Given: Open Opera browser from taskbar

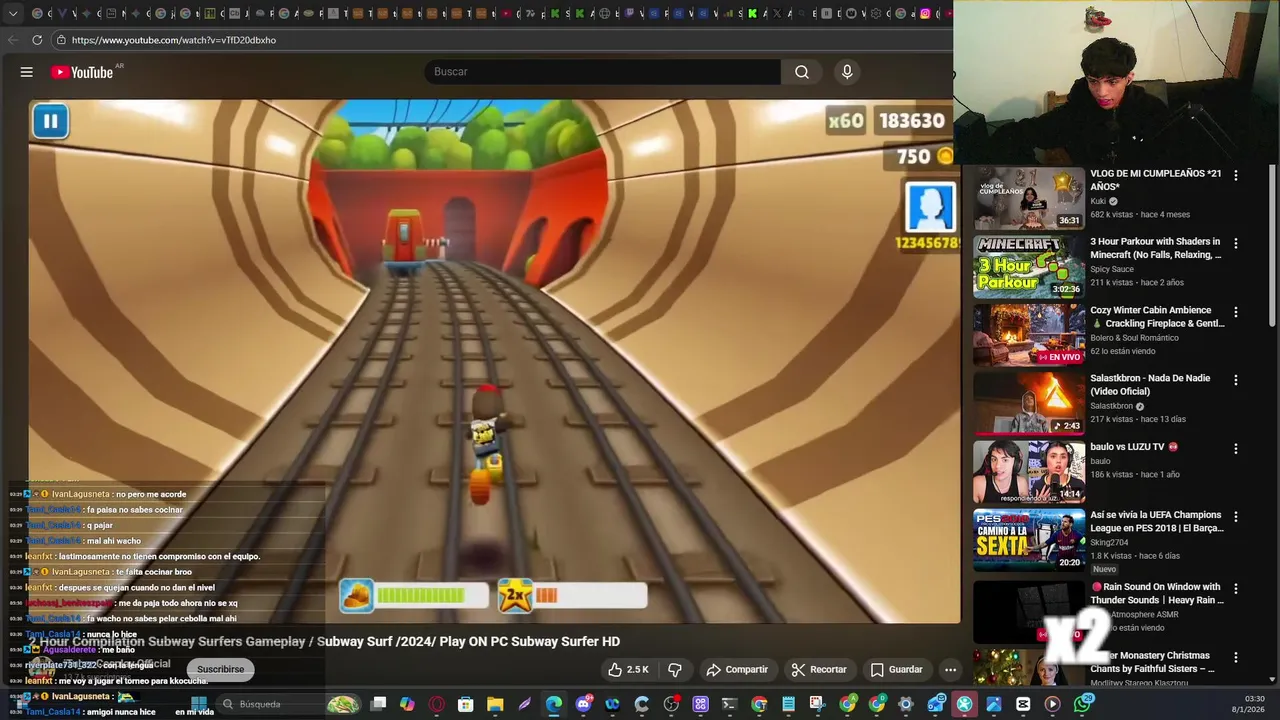Looking at the screenshot, I should click(436, 704).
